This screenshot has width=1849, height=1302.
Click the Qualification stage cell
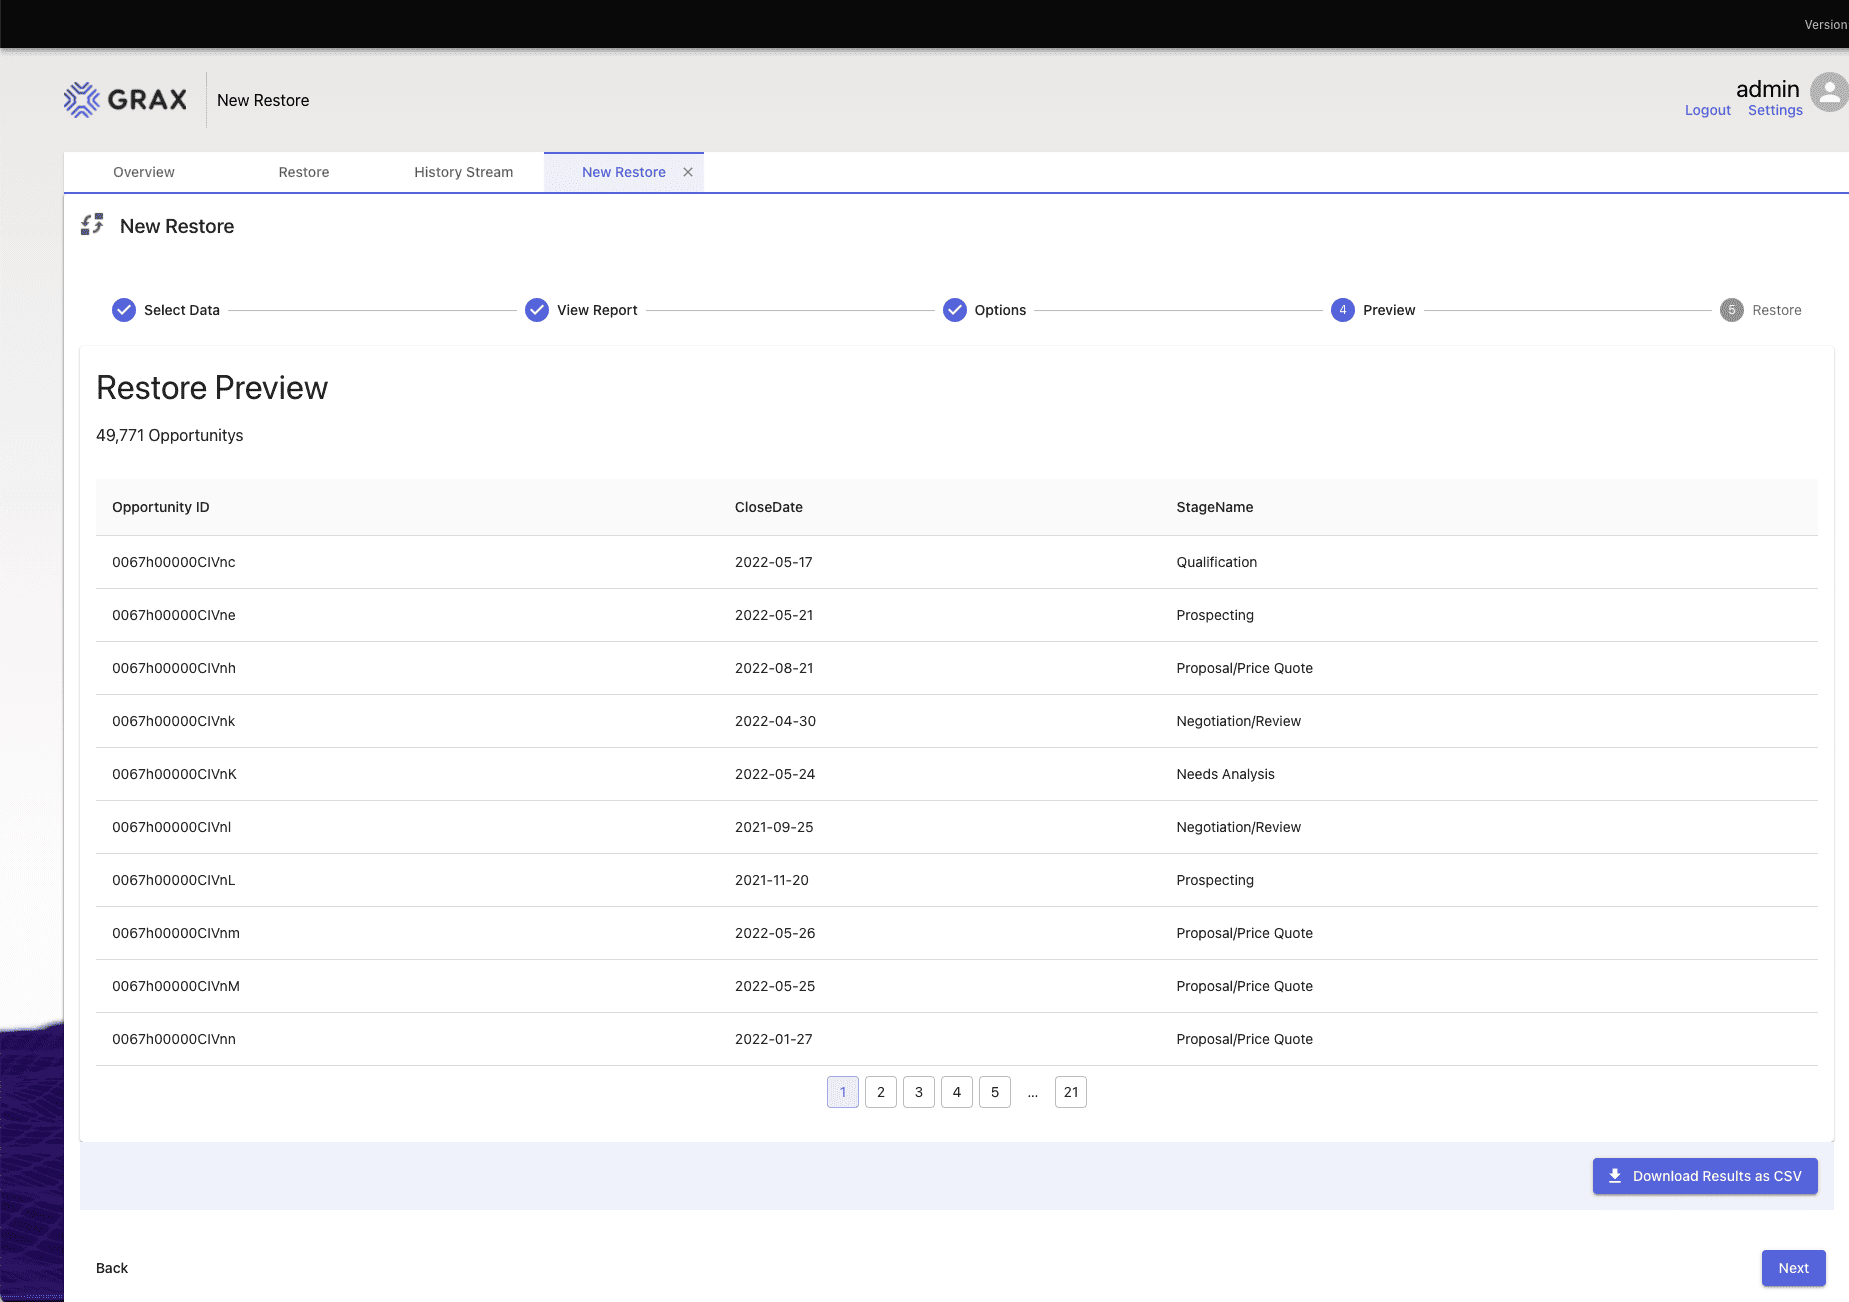(x=1217, y=562)
